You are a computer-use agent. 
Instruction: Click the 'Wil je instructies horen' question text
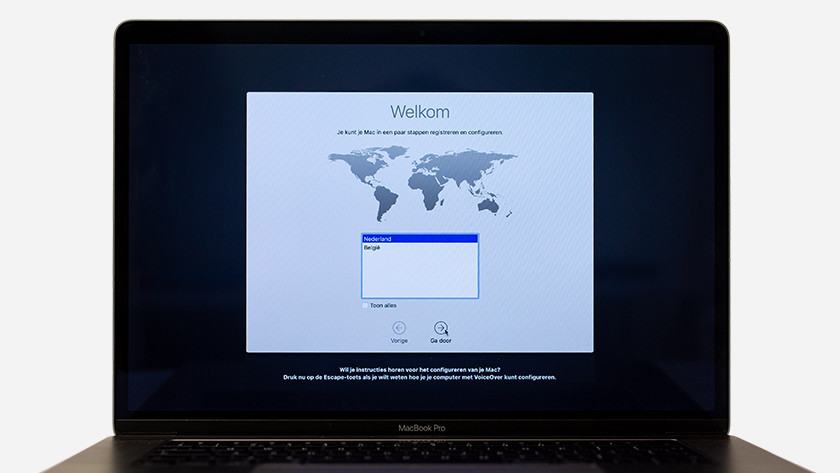click(419, 369)
